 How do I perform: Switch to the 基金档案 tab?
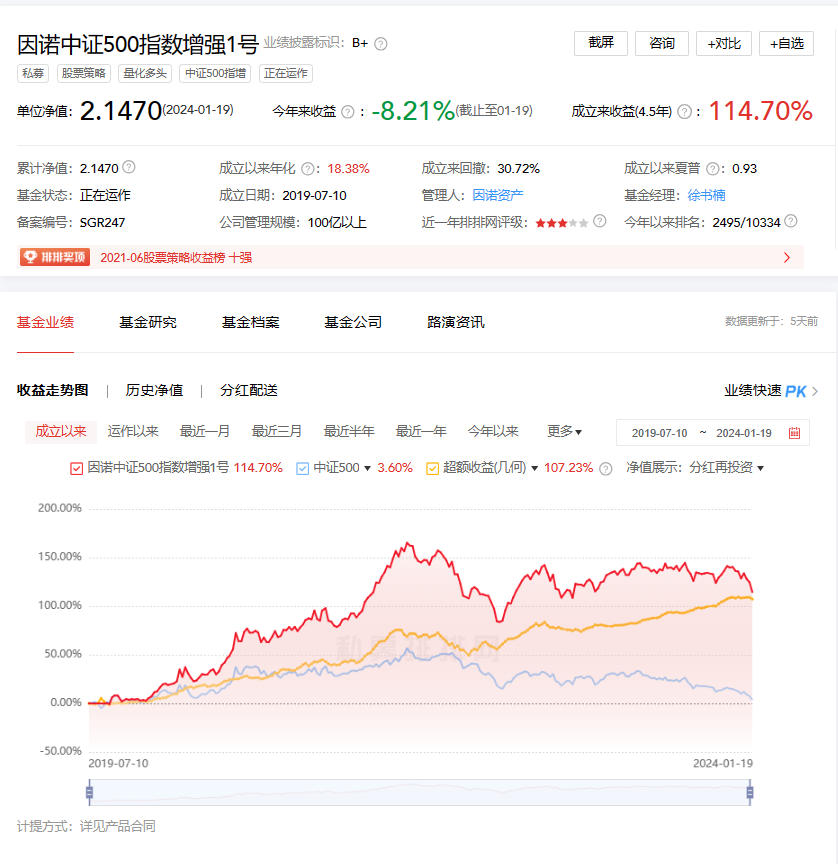250,322
